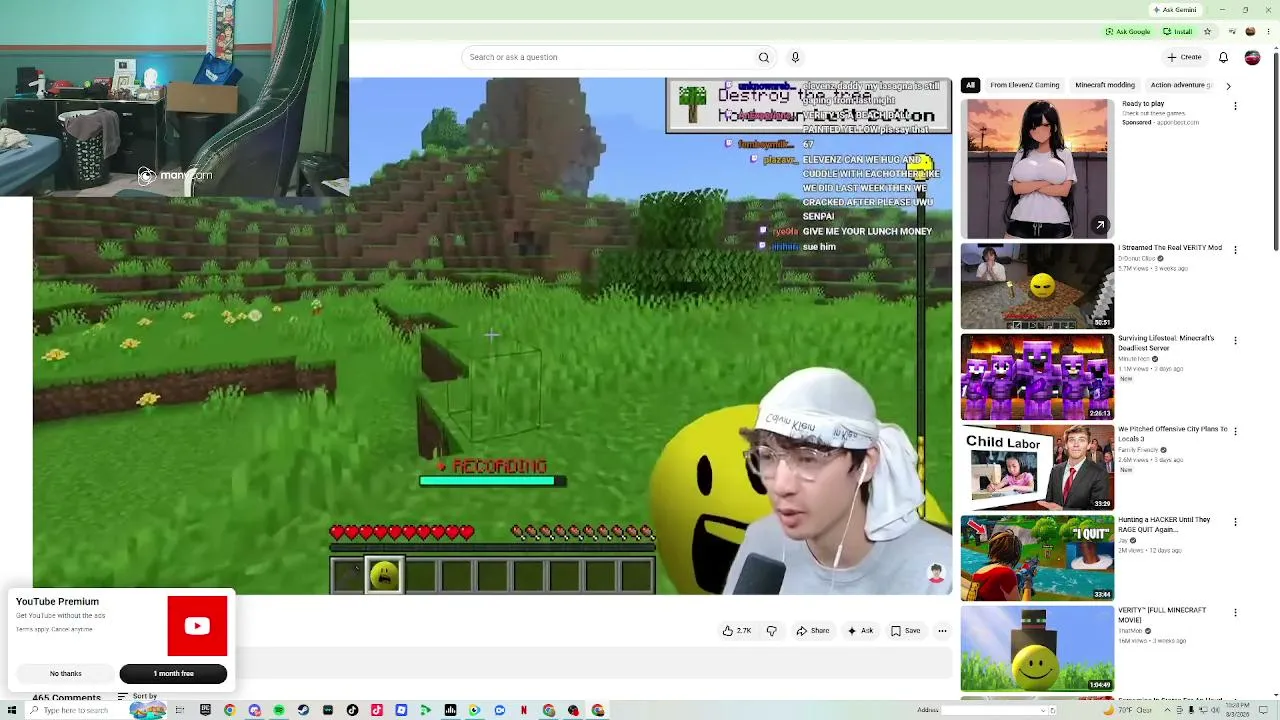The image size is (1280, 720).
Task: Open the Surviving Lifesteal video thumbnail
Action: pos(1037,377)
